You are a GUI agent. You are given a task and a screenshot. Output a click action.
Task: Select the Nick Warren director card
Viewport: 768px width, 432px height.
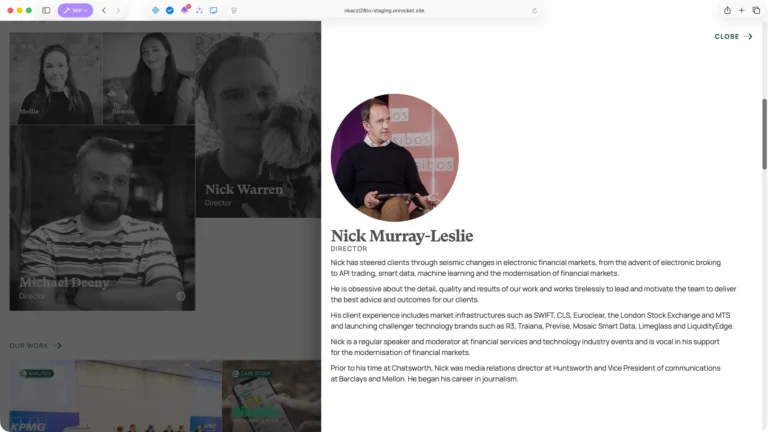click(x=258, y=125)
